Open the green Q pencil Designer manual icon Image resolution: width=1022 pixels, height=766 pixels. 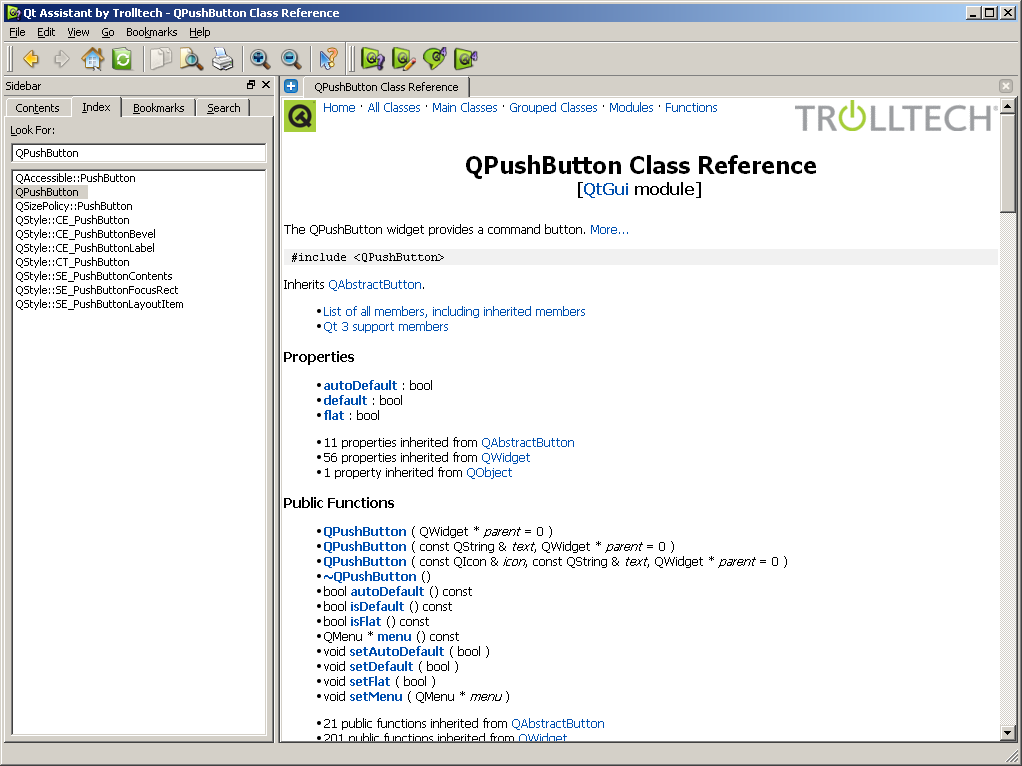tap(404, 59)
